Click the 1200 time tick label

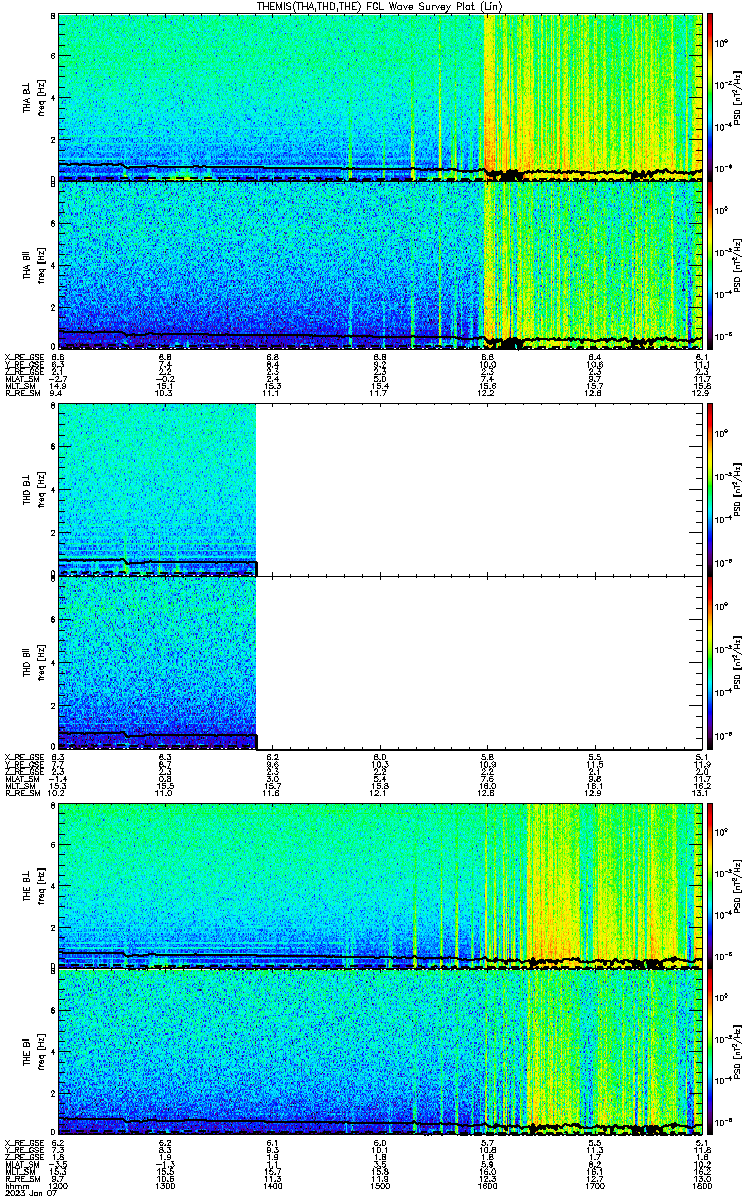pos(58,1185)
